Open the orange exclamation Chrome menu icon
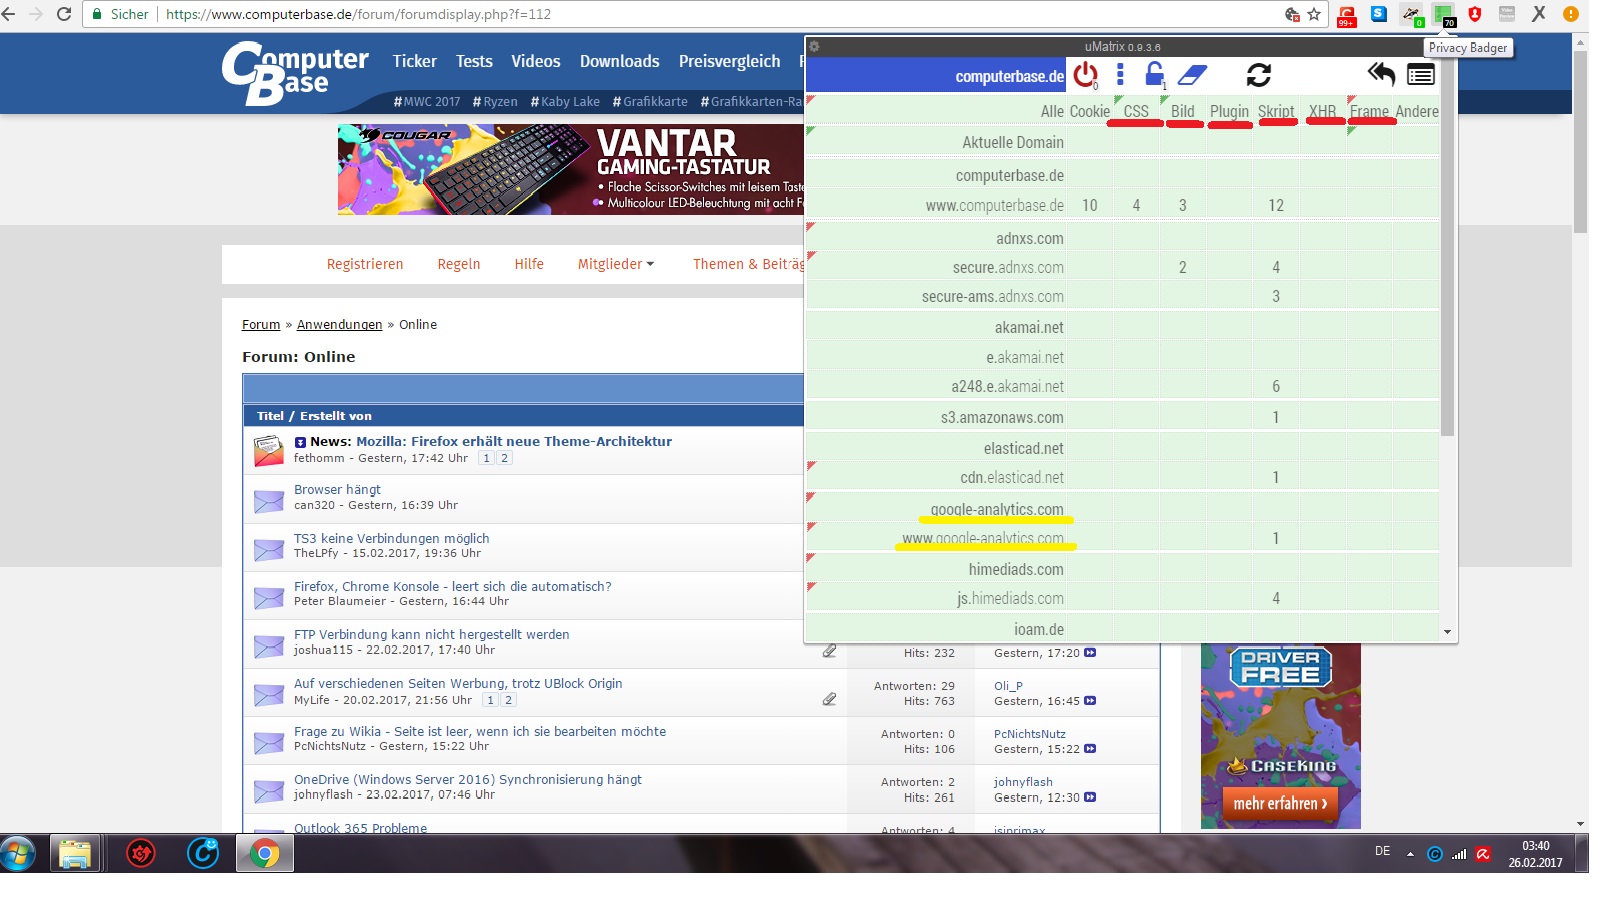 point(1571,14)
